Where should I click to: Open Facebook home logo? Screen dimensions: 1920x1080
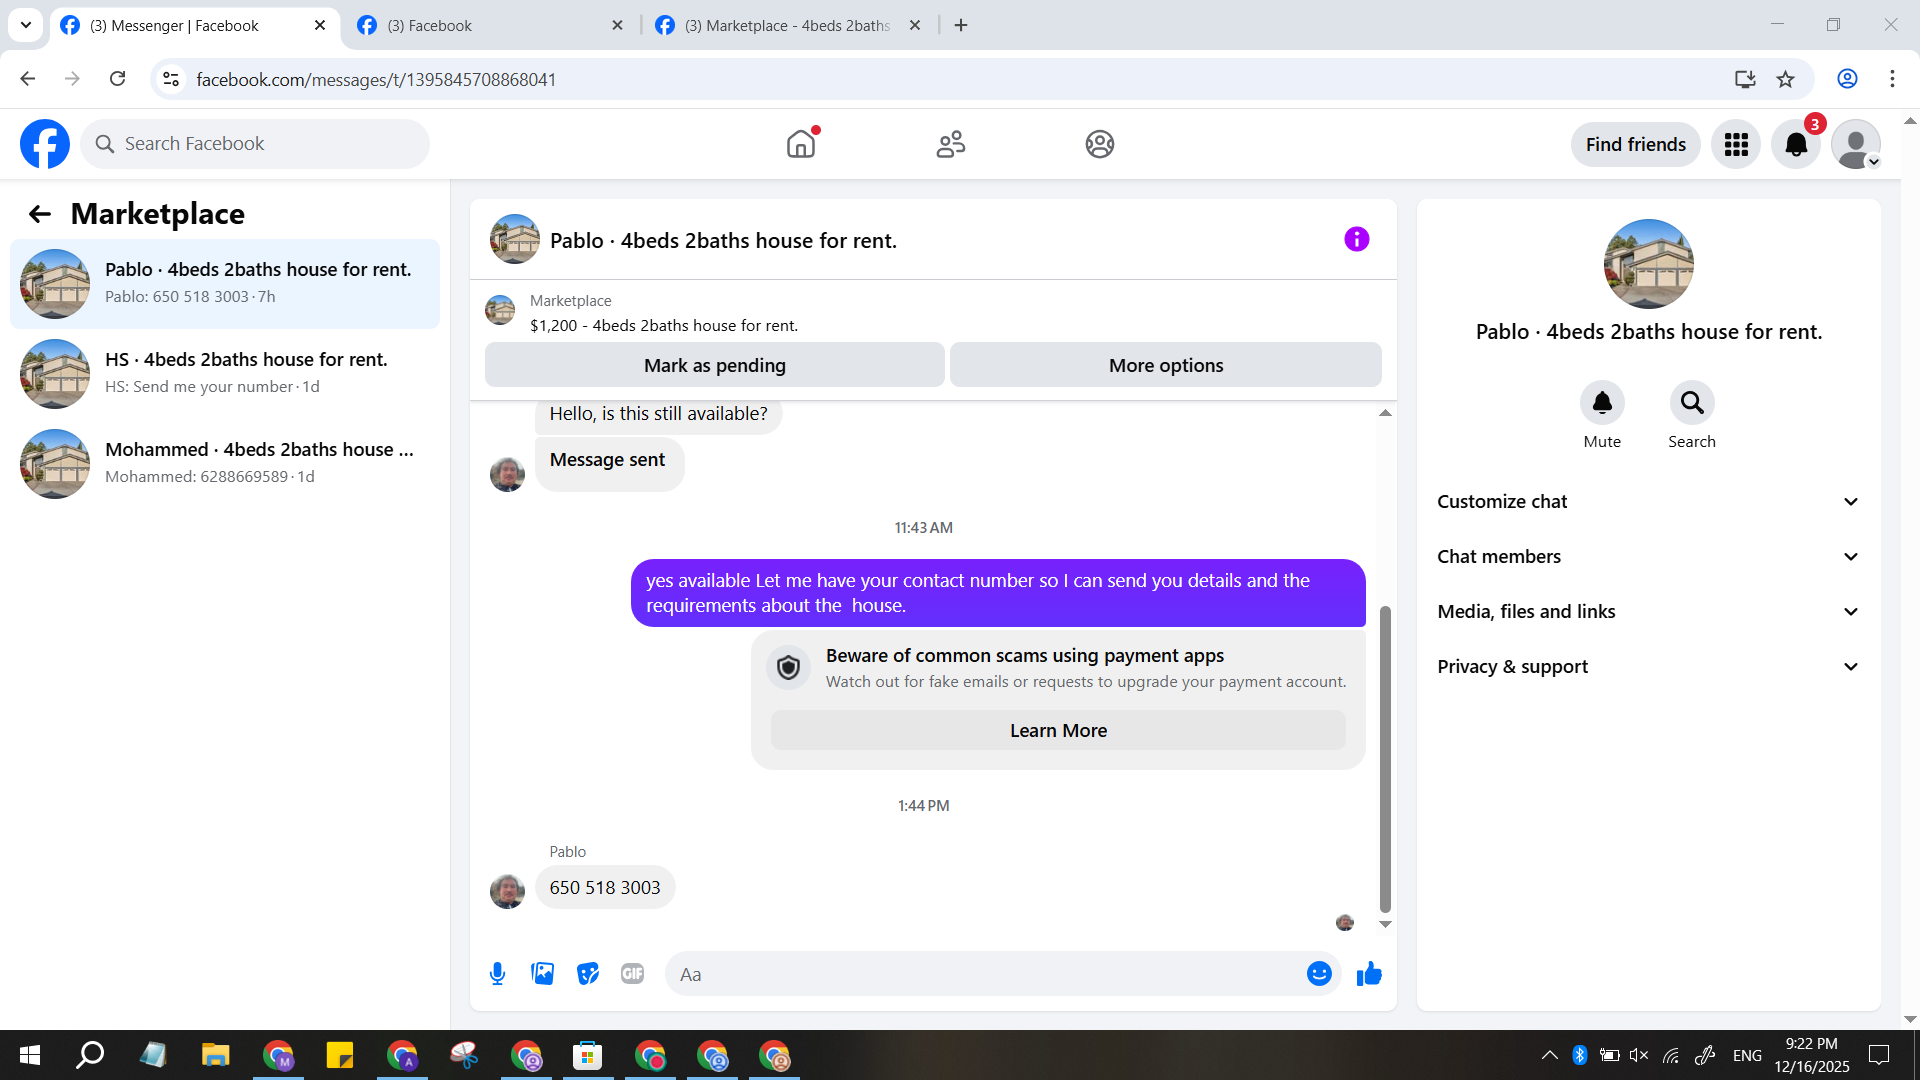(45, 144)
